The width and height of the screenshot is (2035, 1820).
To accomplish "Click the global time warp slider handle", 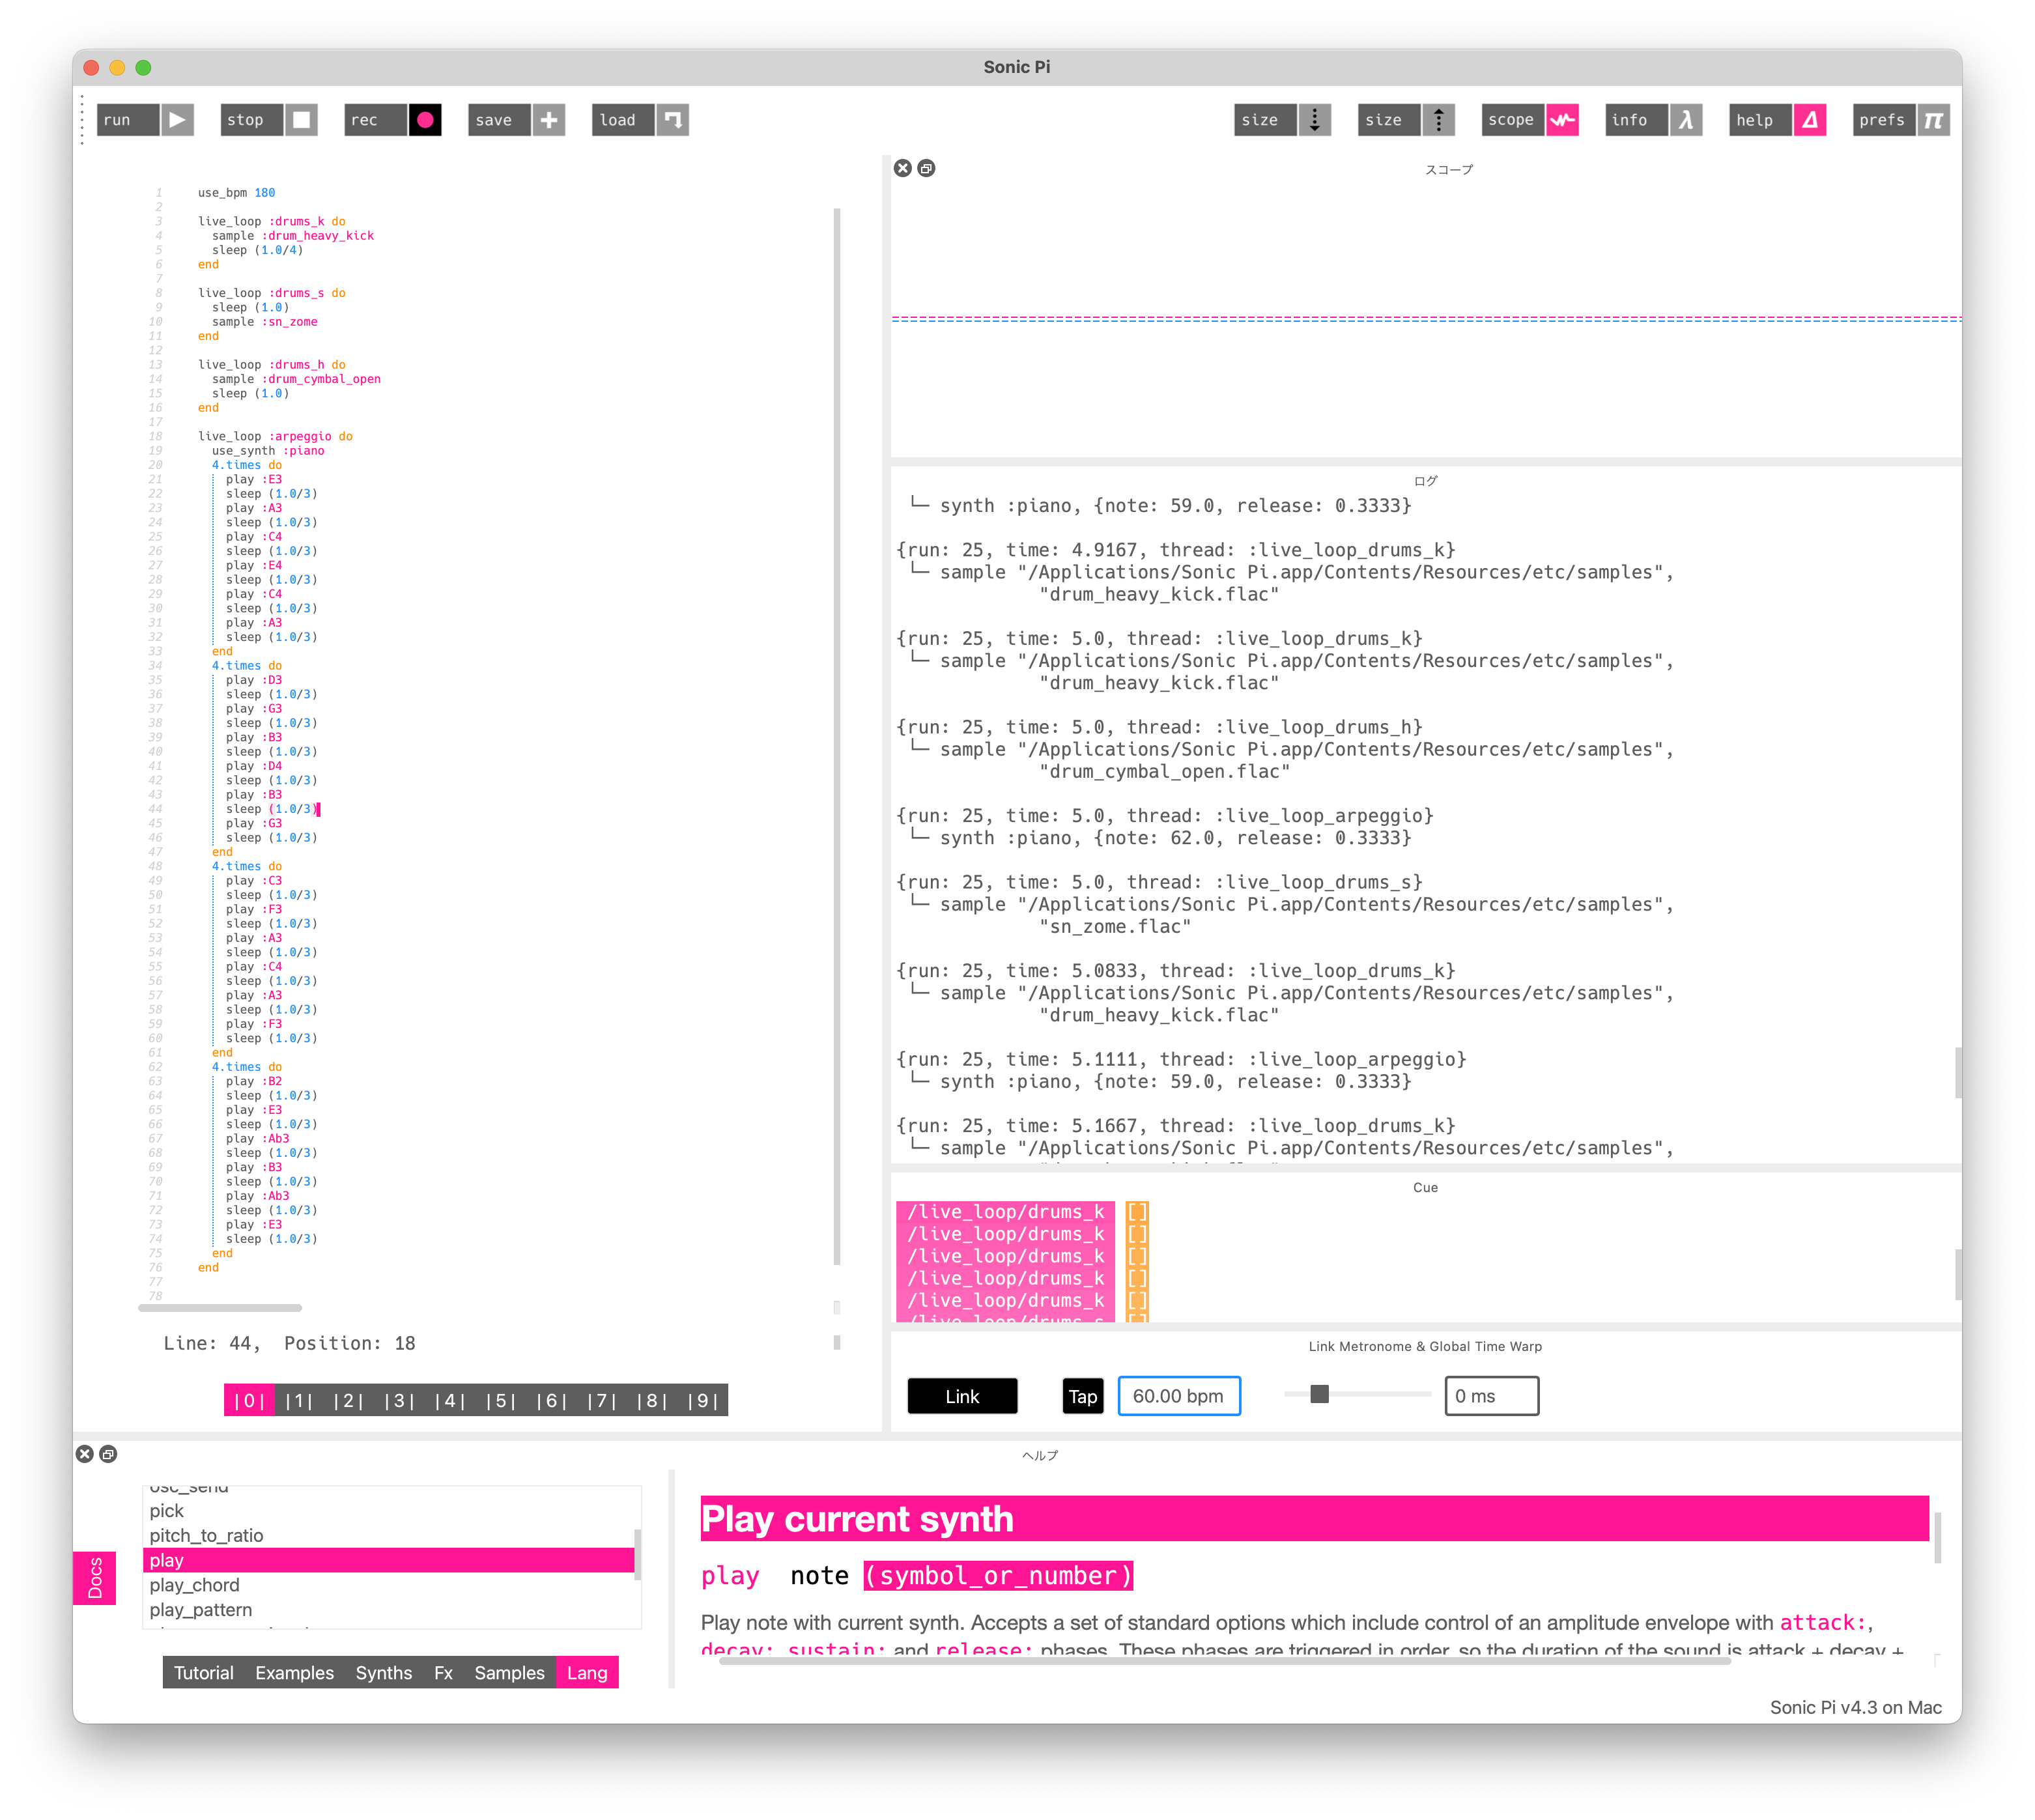I will point(1319,1394).
